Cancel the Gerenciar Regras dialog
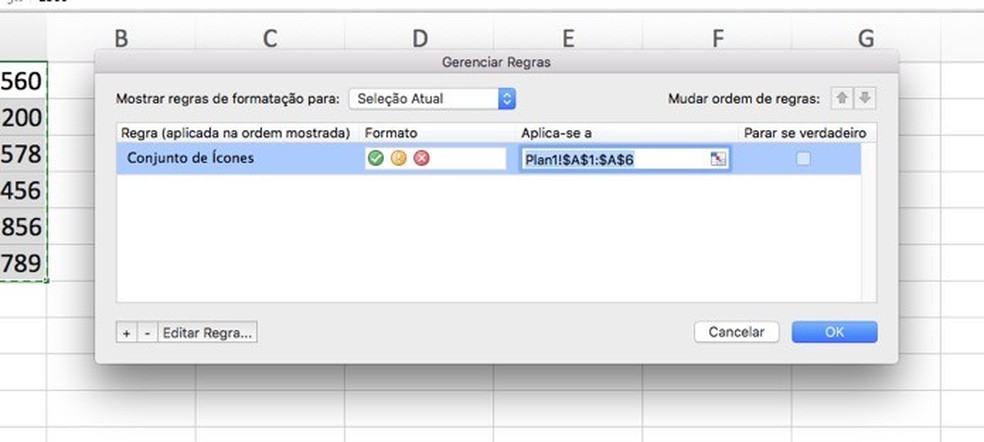This screenshot has height=442, width=984. (736, 332)
